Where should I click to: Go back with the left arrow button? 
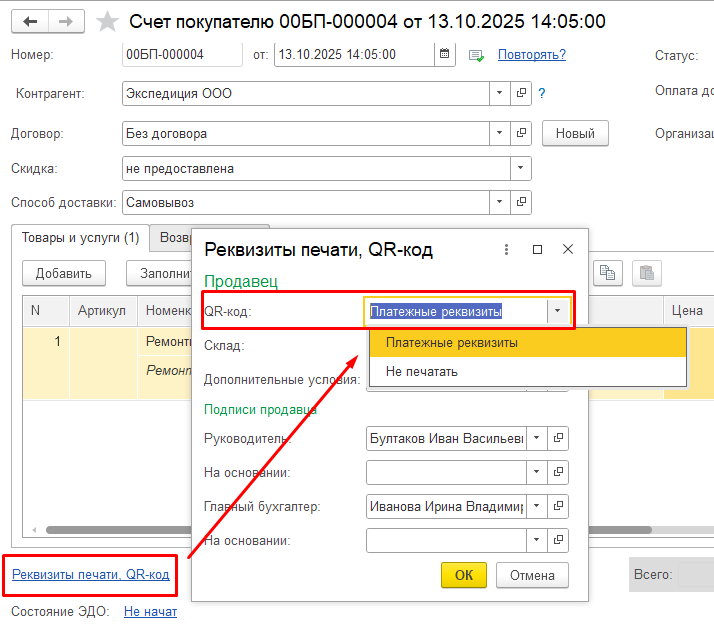tap(30, 21)
